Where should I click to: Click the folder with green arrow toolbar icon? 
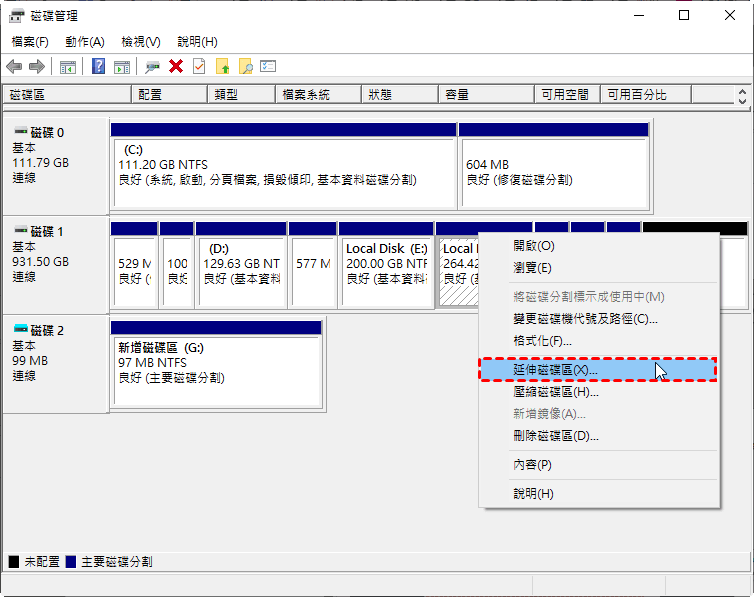[x=223, y=66]
